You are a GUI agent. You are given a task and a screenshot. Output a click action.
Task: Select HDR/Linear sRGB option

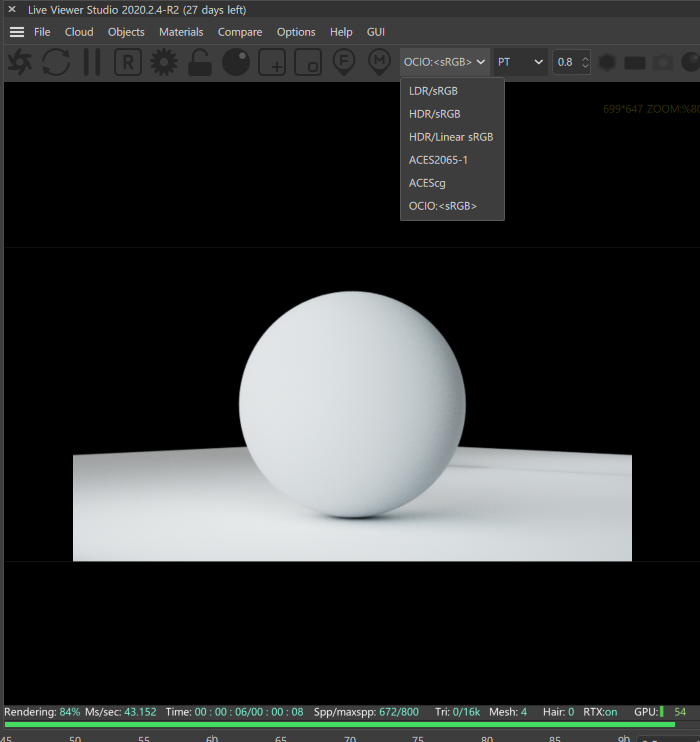tap(452, 137)
